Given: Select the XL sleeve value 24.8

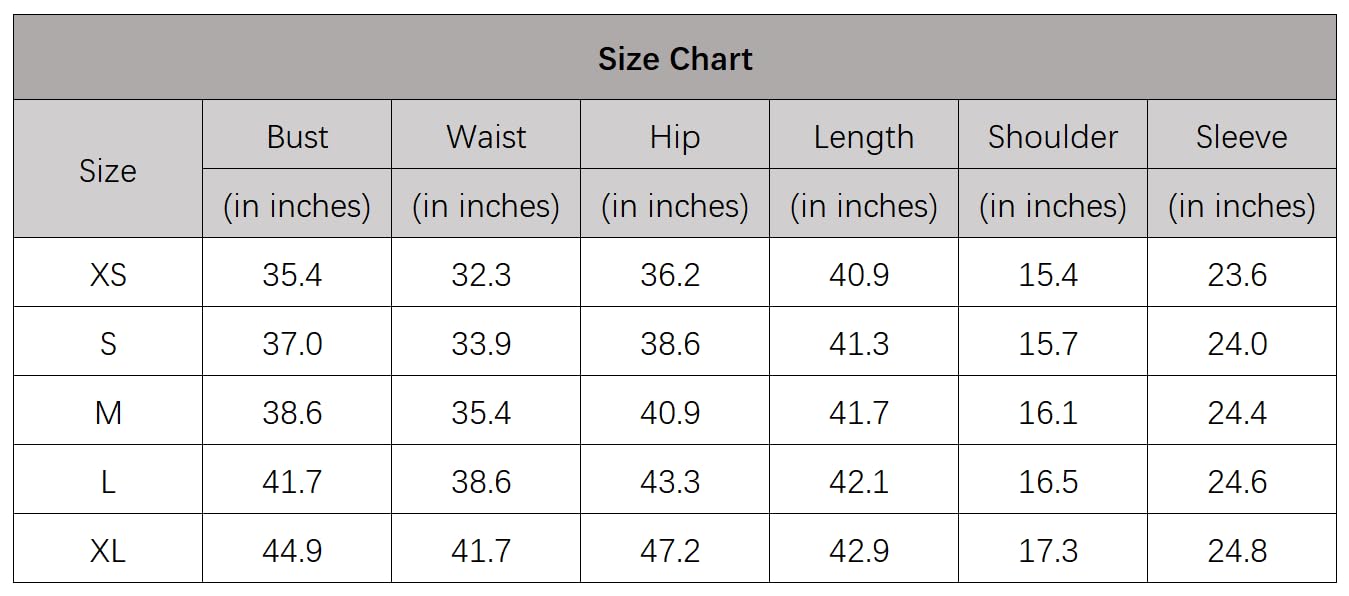Looking at the screenshot, I should [1237, 551].
